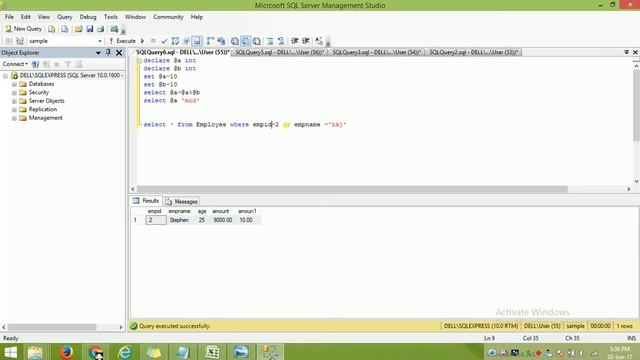Image resolution: width=640 pixels, height=360 pixels.
Task: Click the Disconnect icon in Object Explorer
Action: (47, 64)
